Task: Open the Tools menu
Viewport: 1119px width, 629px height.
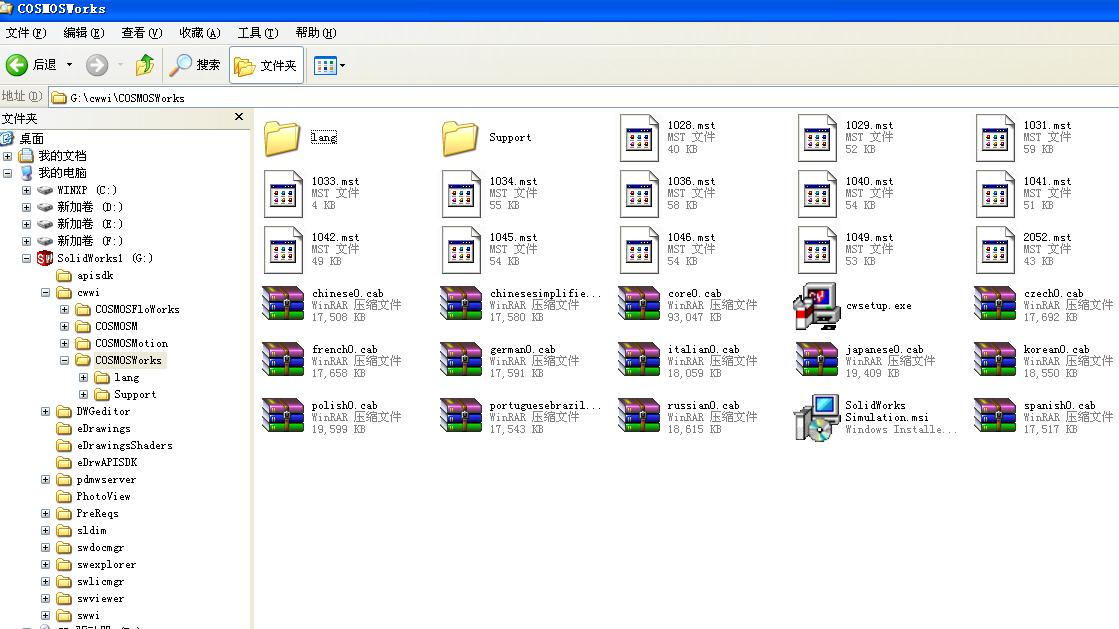Action: click(x=258, y=33)
